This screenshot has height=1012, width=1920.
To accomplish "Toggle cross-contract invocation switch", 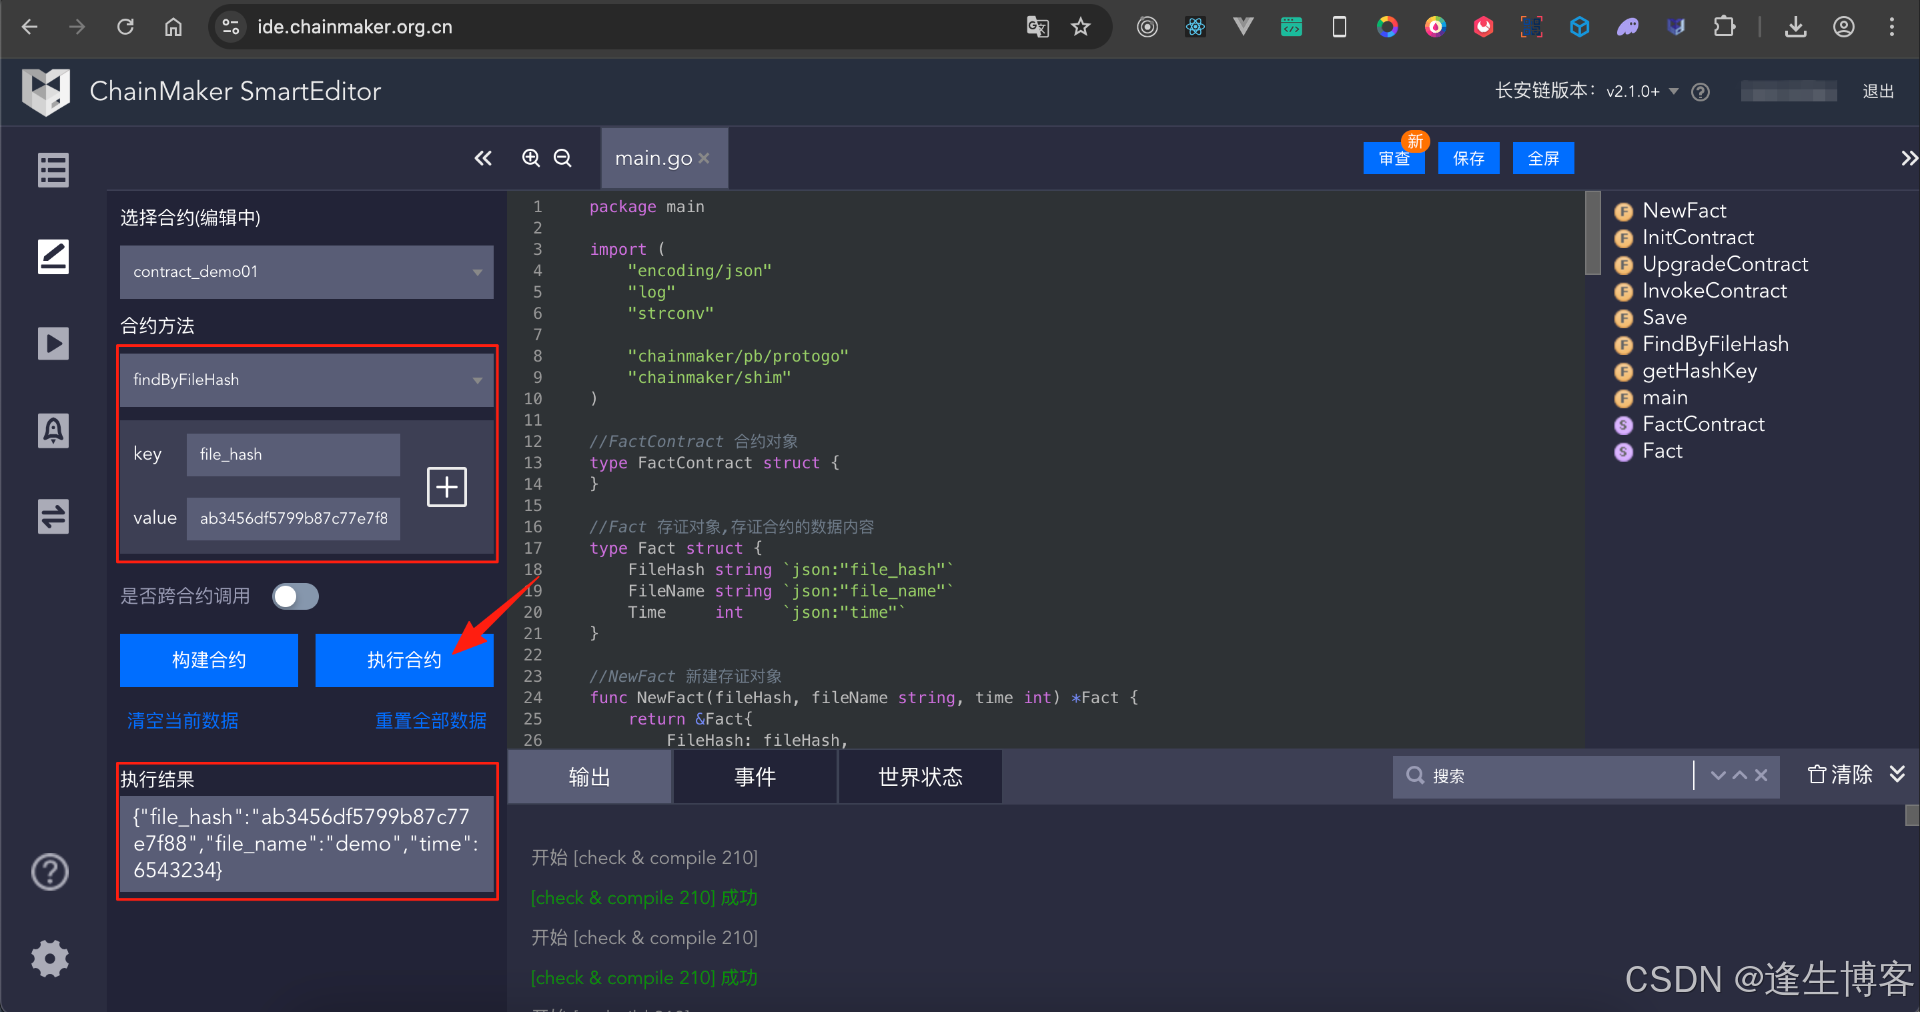I will [296, 597].
